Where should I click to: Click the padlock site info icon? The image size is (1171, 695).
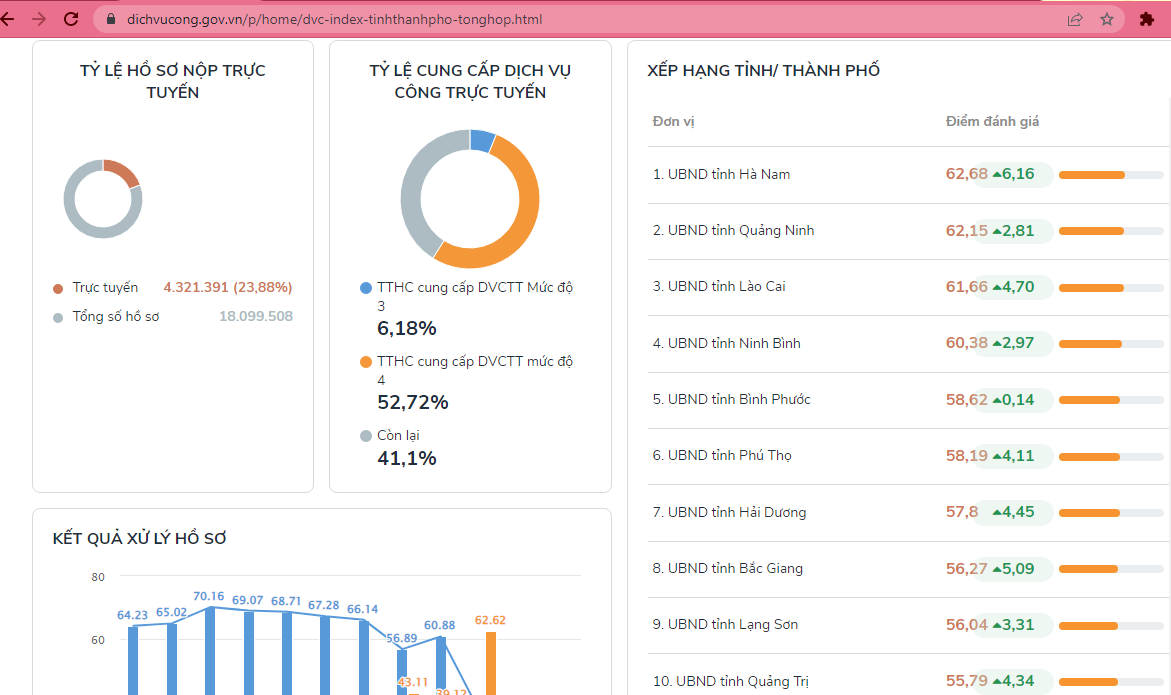click(x=111, y=19)
